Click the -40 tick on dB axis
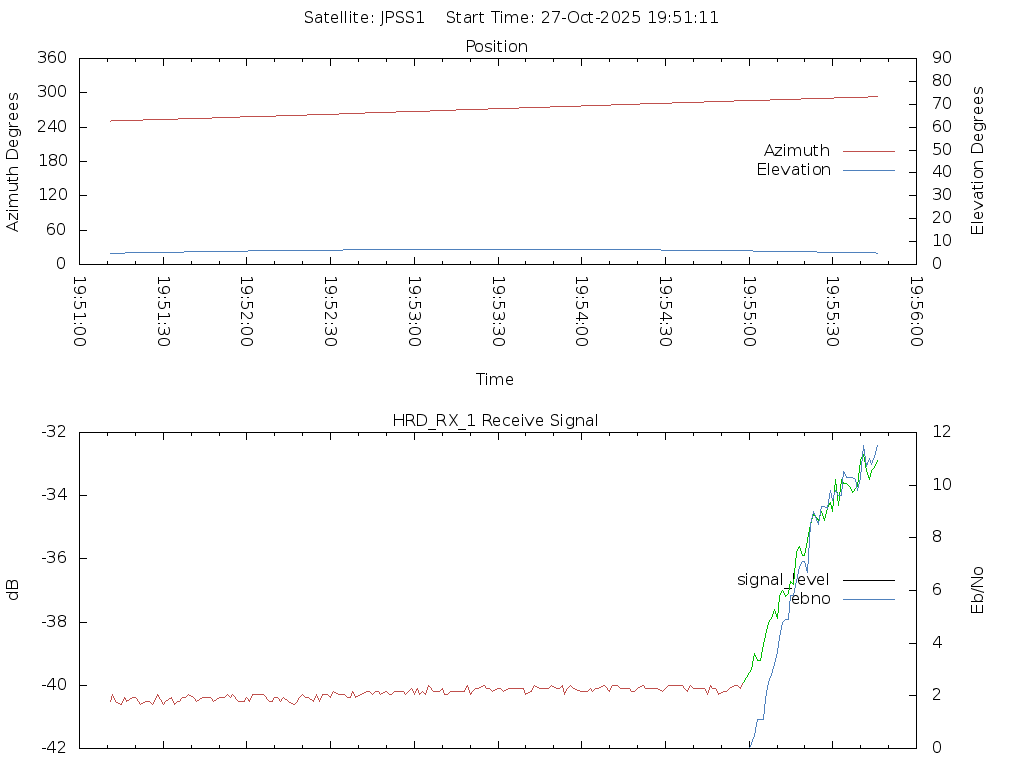The image size is (1024, 768). pos(54,685)
